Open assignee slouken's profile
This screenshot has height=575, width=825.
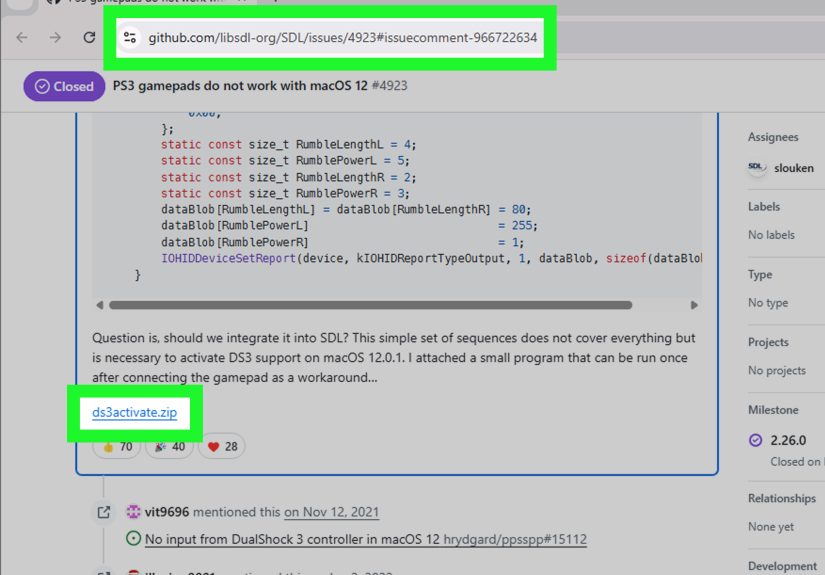(x=793, y=168)
